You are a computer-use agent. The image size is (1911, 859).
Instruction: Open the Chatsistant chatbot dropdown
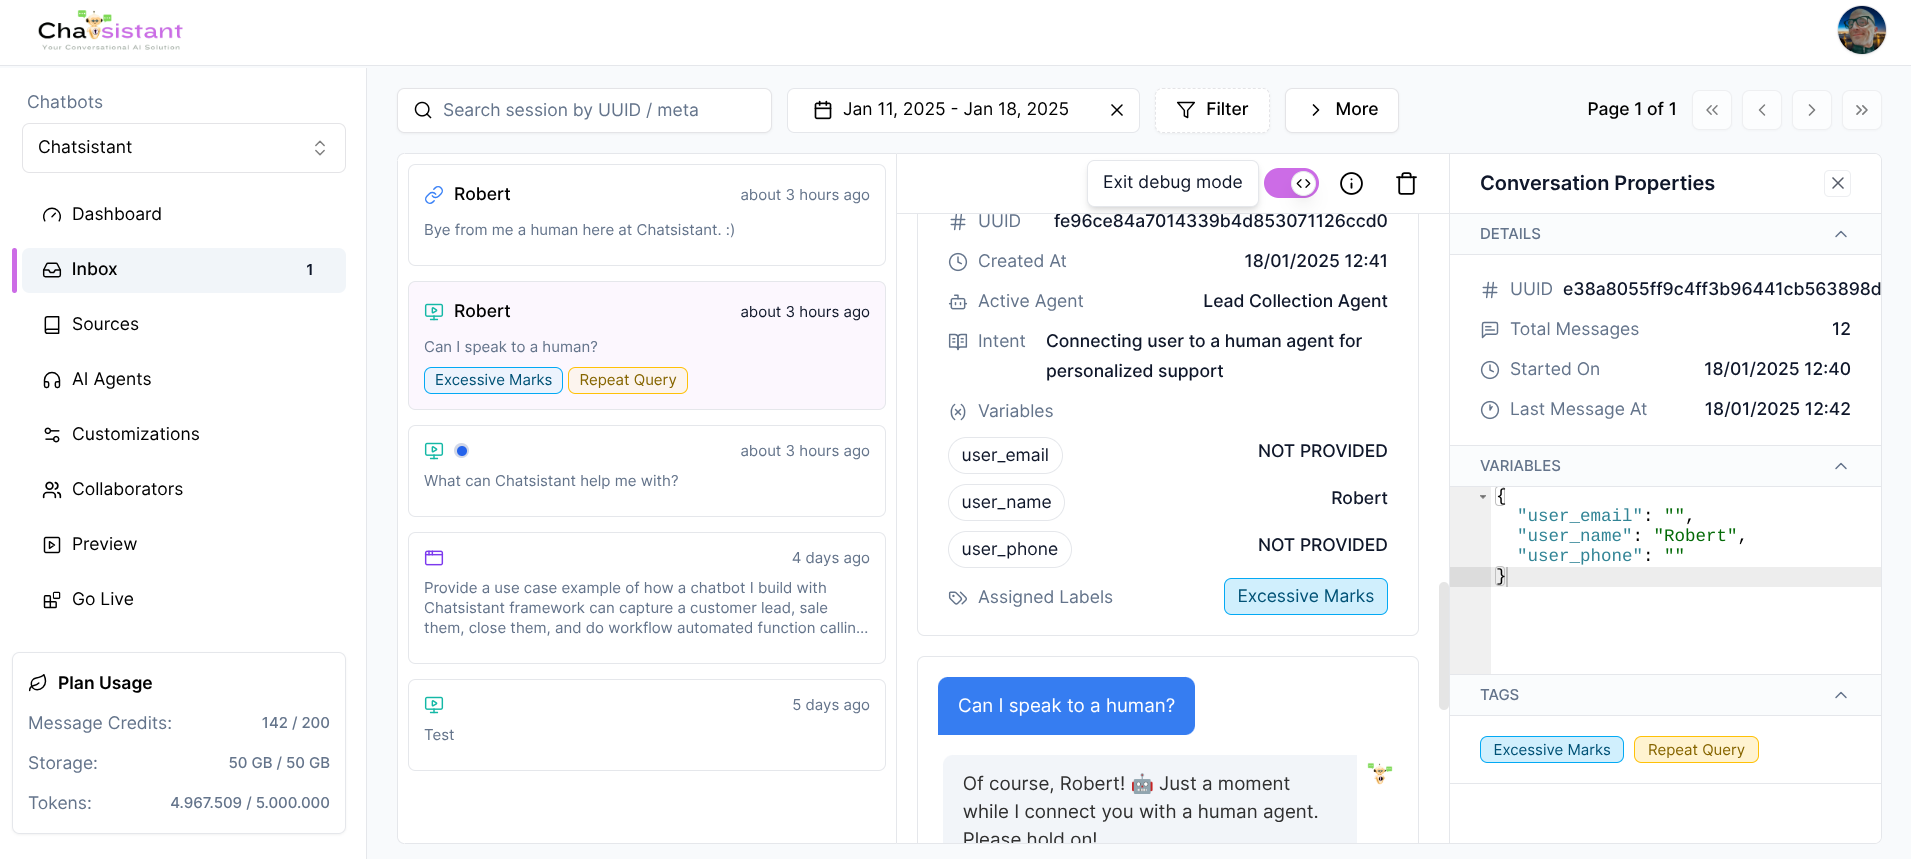coord(184,148)
